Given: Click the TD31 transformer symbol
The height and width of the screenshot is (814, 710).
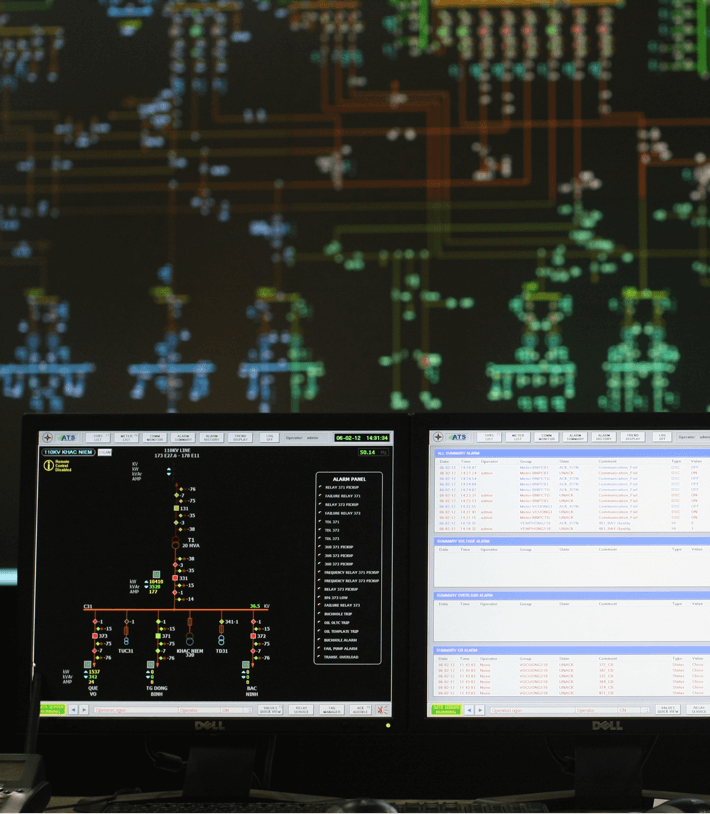Looking at the screenshot, I should [x=221, y=640].
